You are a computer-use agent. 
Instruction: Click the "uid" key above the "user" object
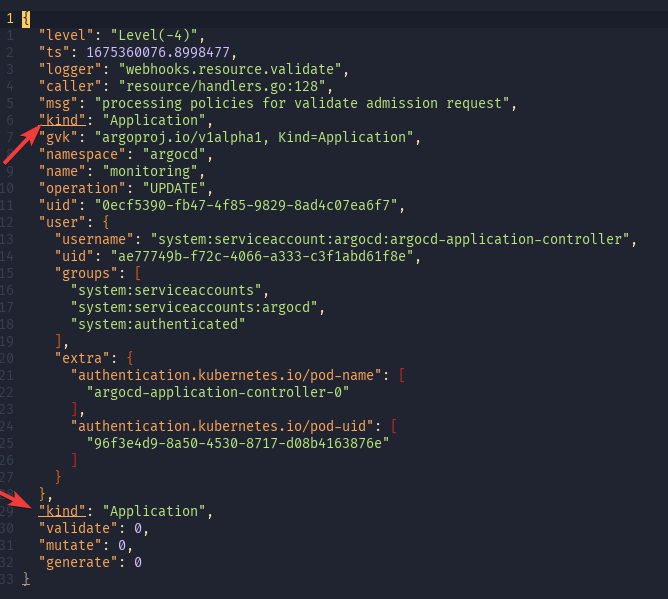coord(58,205)
